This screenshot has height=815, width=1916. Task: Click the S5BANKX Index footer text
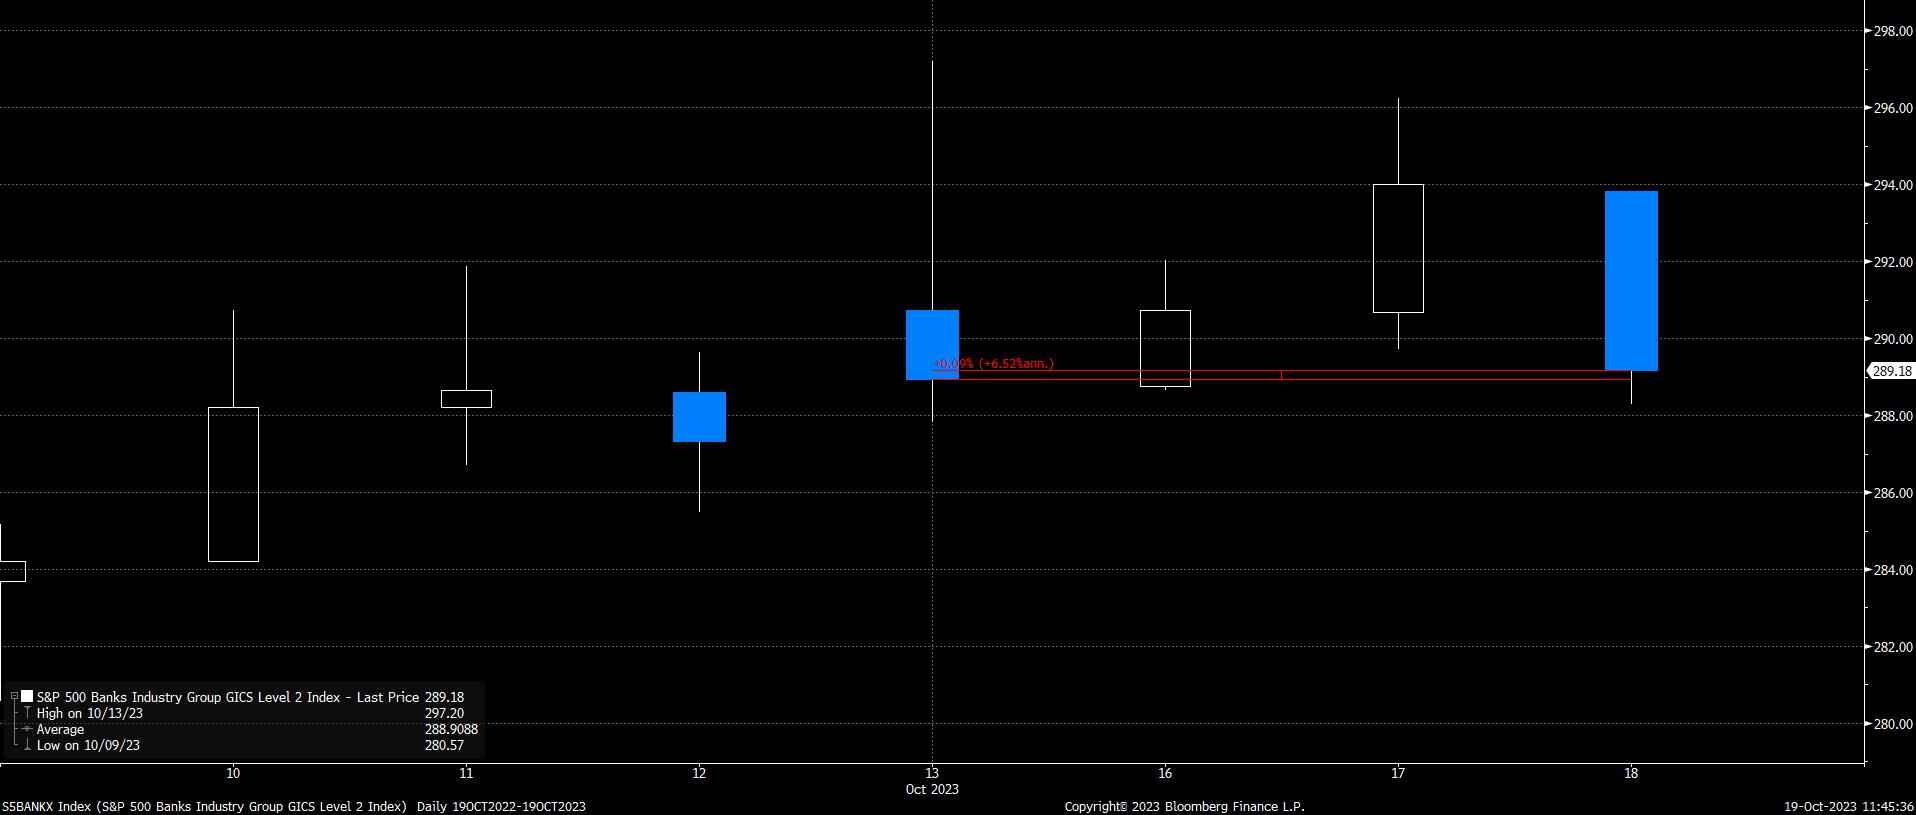[x=205, y=806]
